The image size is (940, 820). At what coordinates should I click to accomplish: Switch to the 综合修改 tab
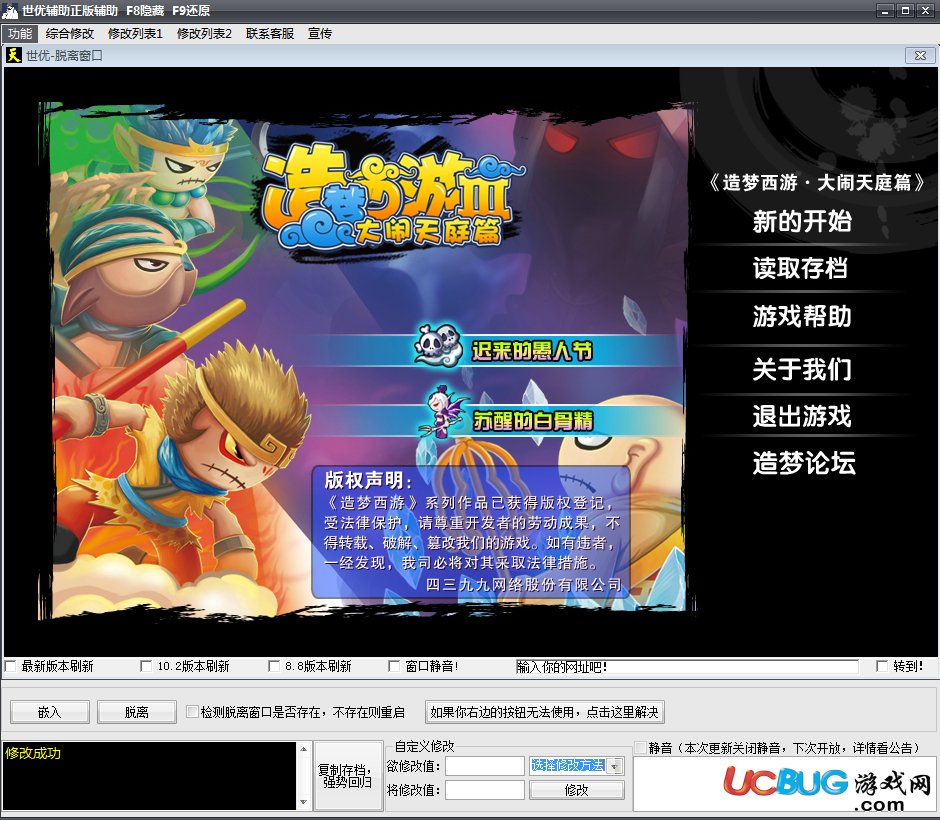[70, 34]
